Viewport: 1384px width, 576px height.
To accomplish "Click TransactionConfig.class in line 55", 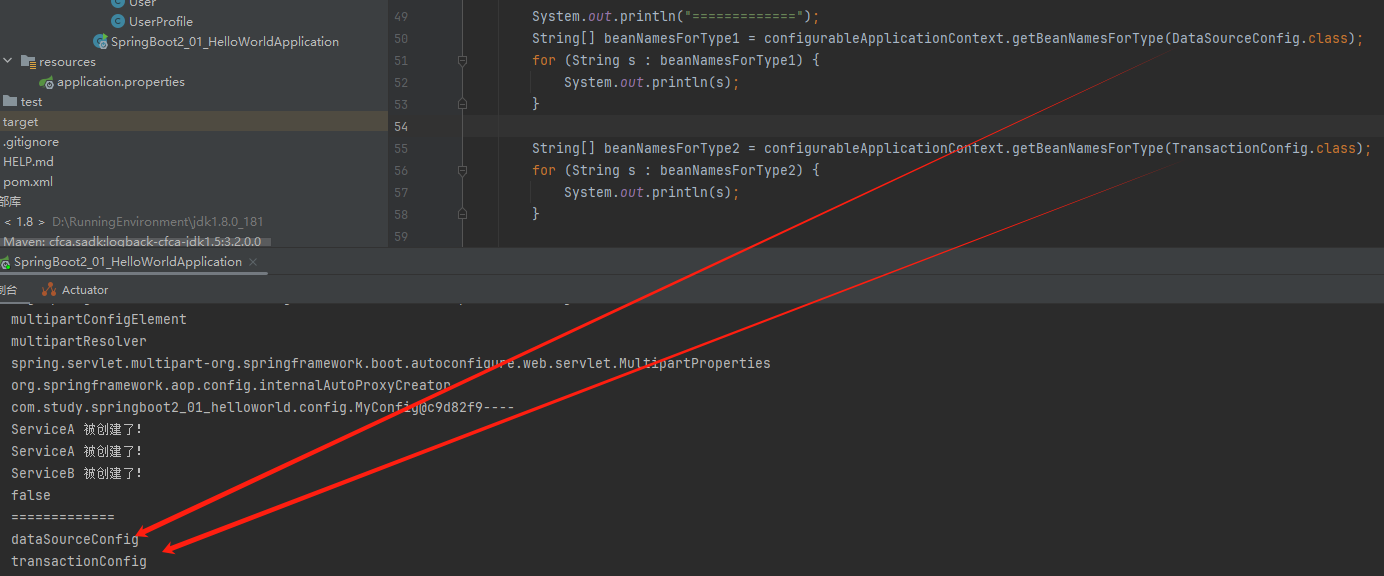I will click(x=1264, y=148).
